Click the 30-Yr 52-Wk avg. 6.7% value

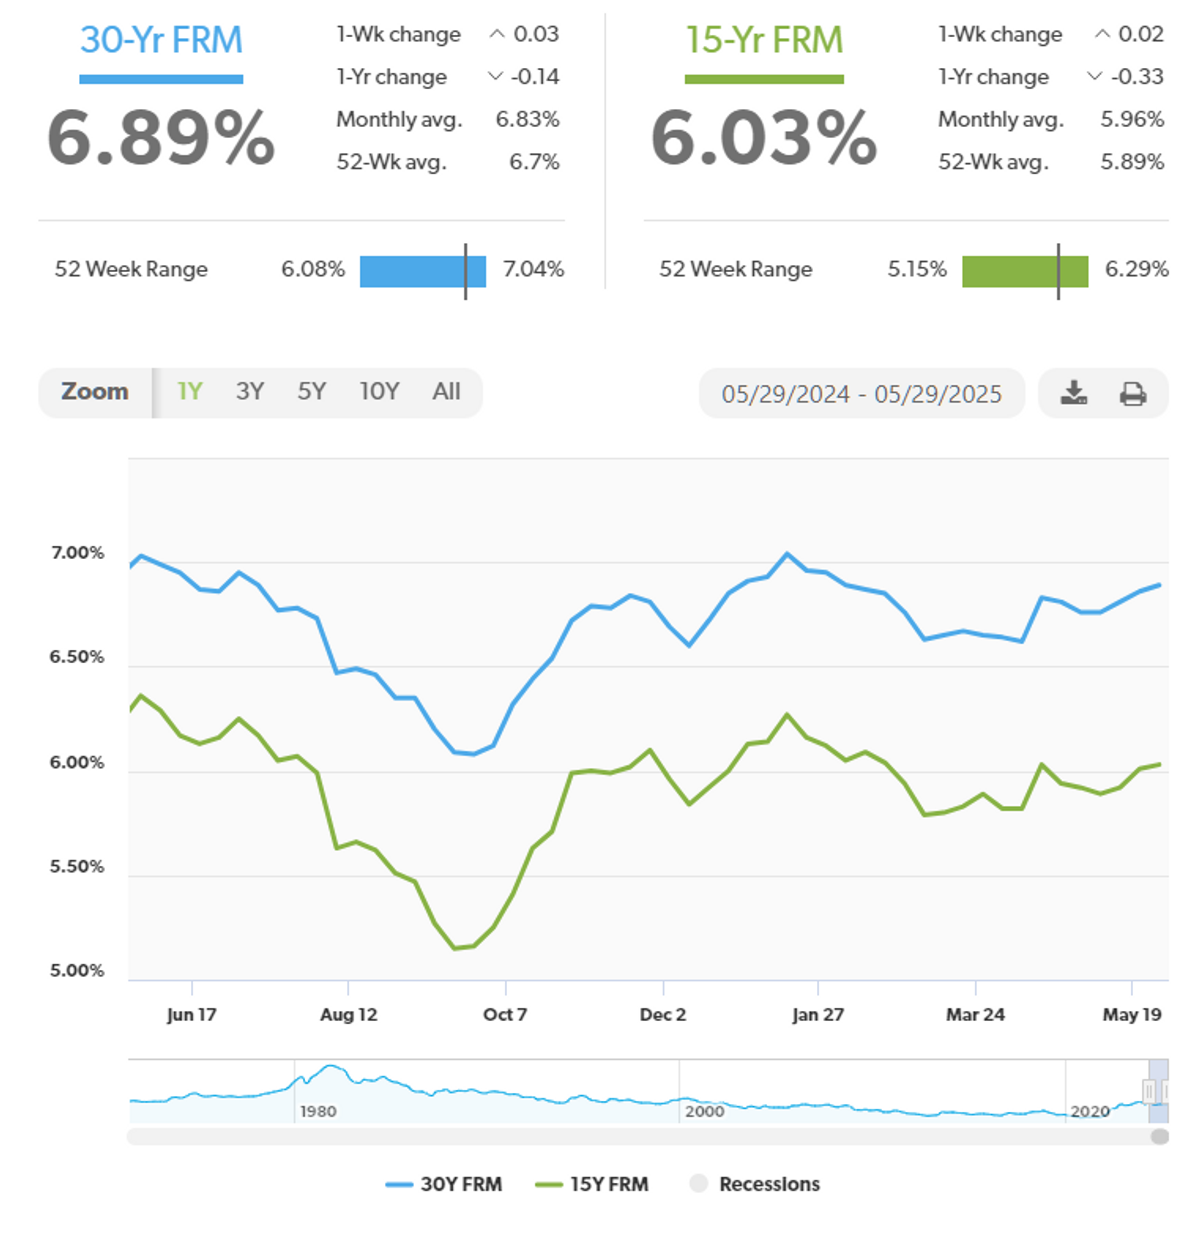[534, 162]
